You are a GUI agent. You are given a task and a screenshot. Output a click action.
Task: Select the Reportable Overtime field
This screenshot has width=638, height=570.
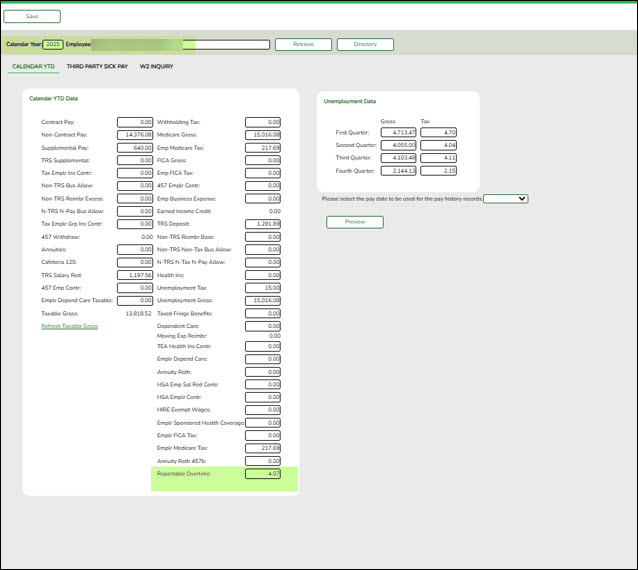tap(263, 474)
